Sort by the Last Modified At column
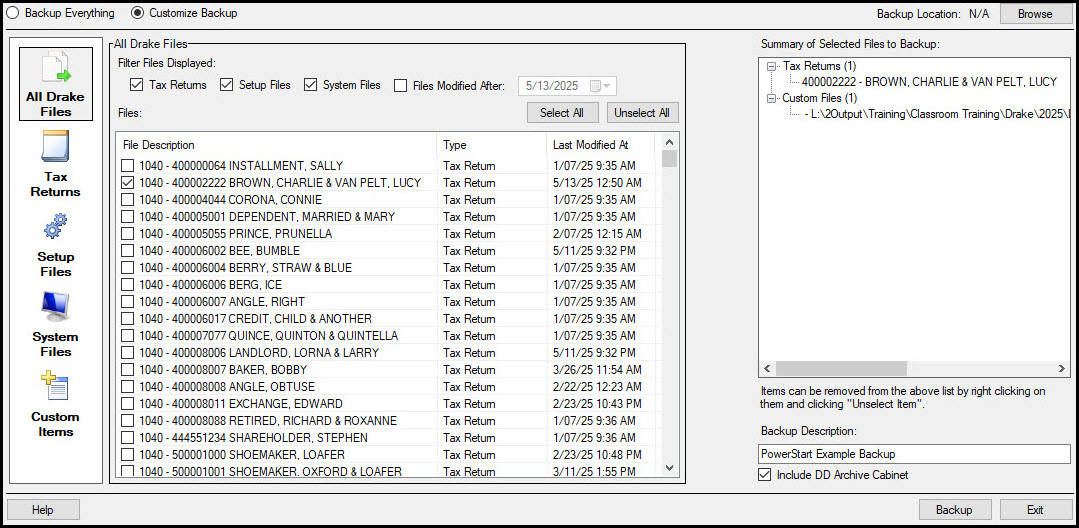This screenshot has width=1079, height=528. (x=601, y=145)
